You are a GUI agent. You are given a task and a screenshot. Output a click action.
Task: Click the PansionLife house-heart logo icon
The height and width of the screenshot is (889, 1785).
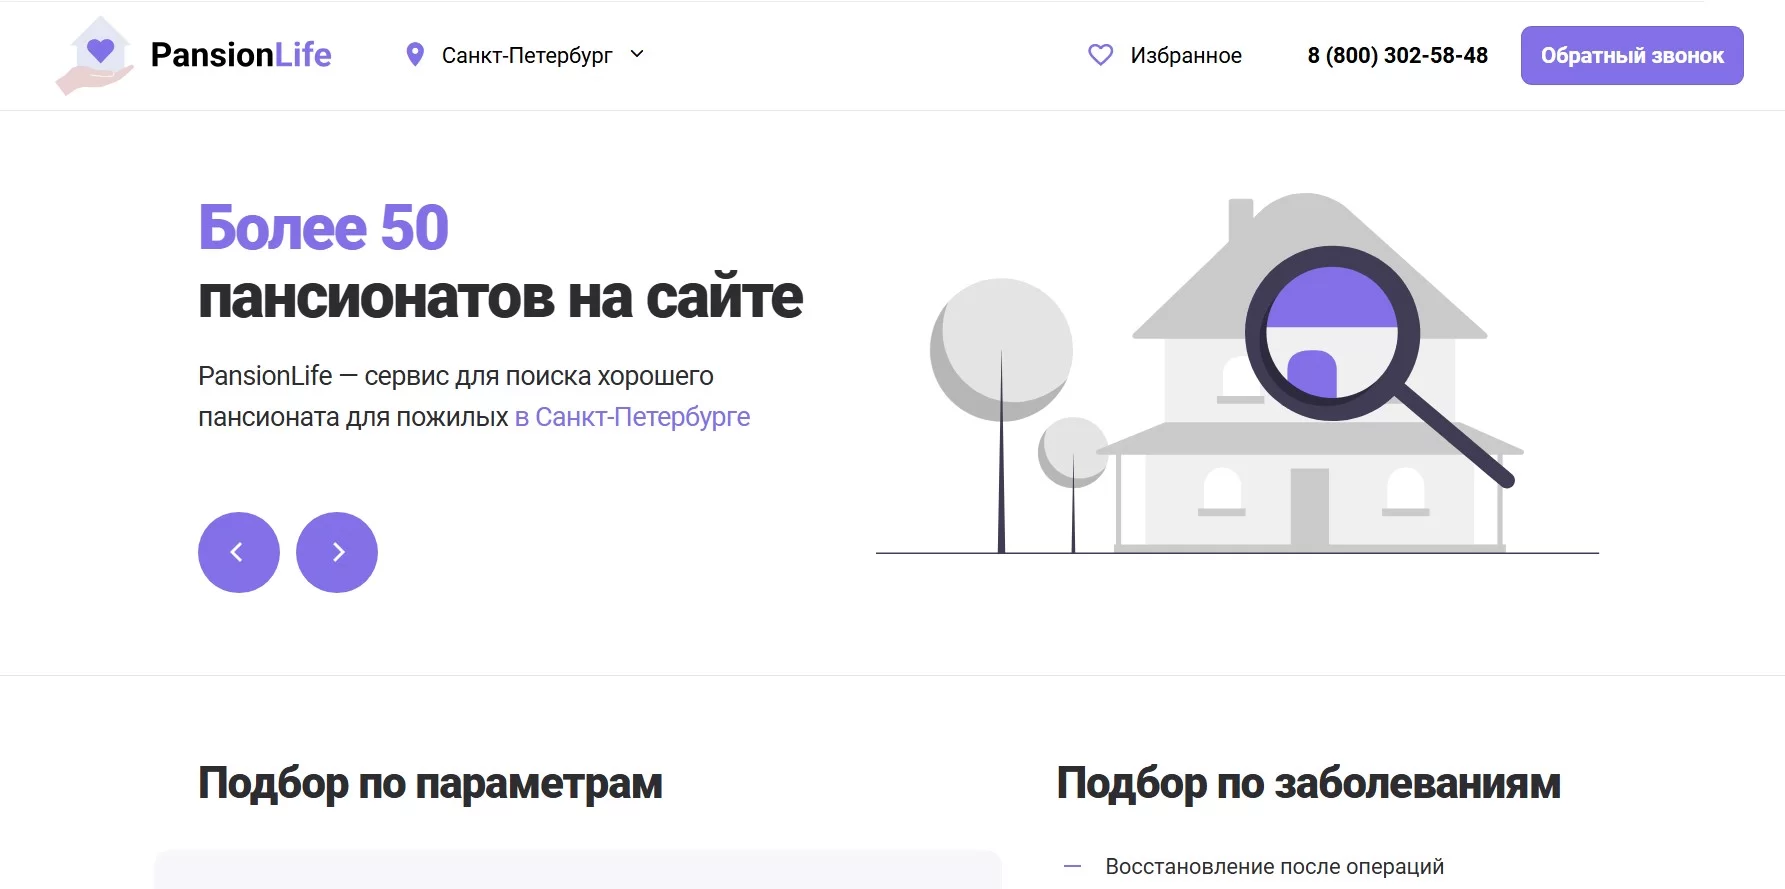tap(96, 55)
